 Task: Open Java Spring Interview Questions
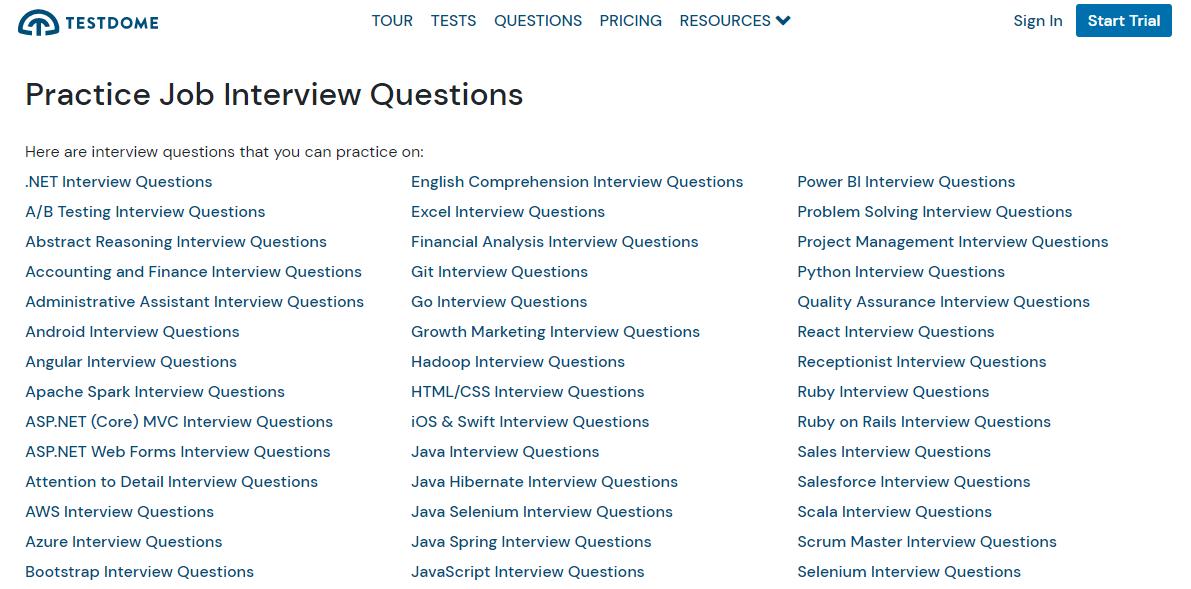point(531,542)
